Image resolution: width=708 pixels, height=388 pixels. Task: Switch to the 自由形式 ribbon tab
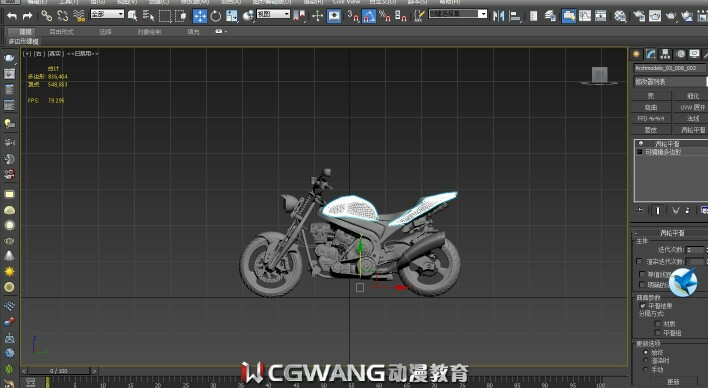[x=61, y=32]
